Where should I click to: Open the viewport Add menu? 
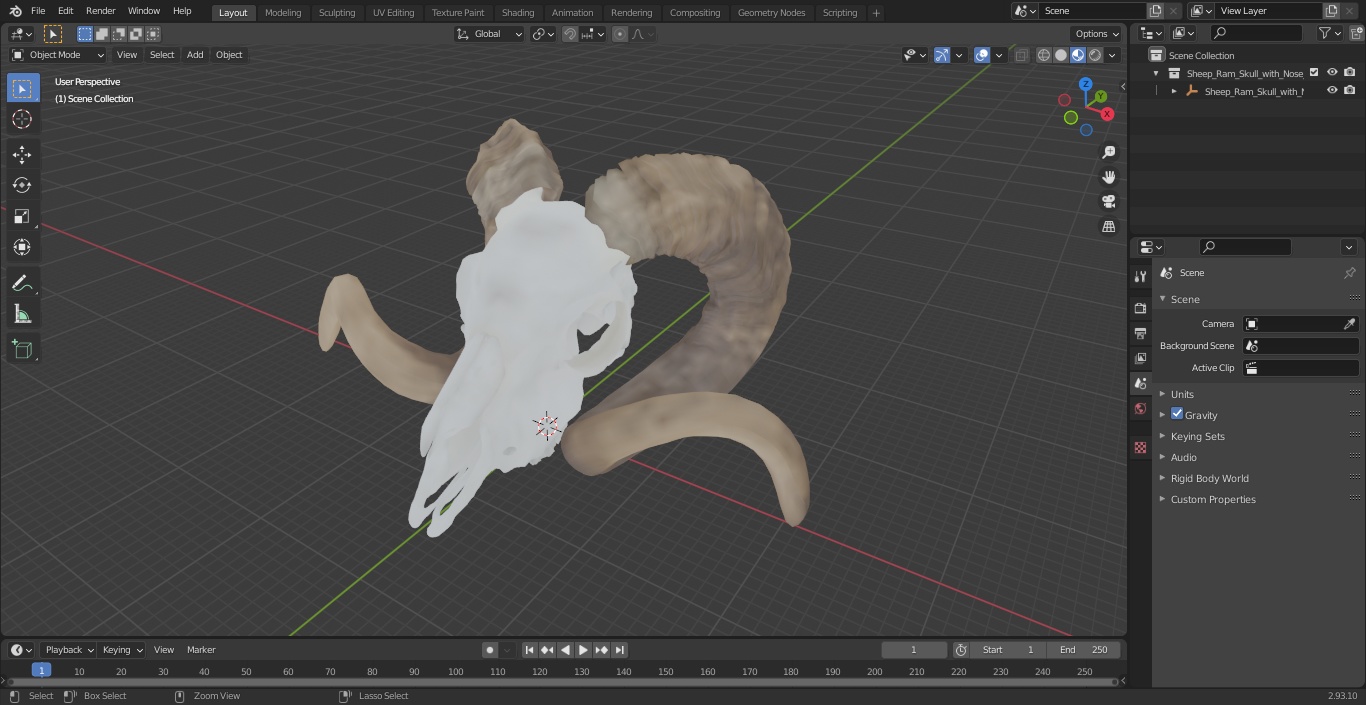195,55
